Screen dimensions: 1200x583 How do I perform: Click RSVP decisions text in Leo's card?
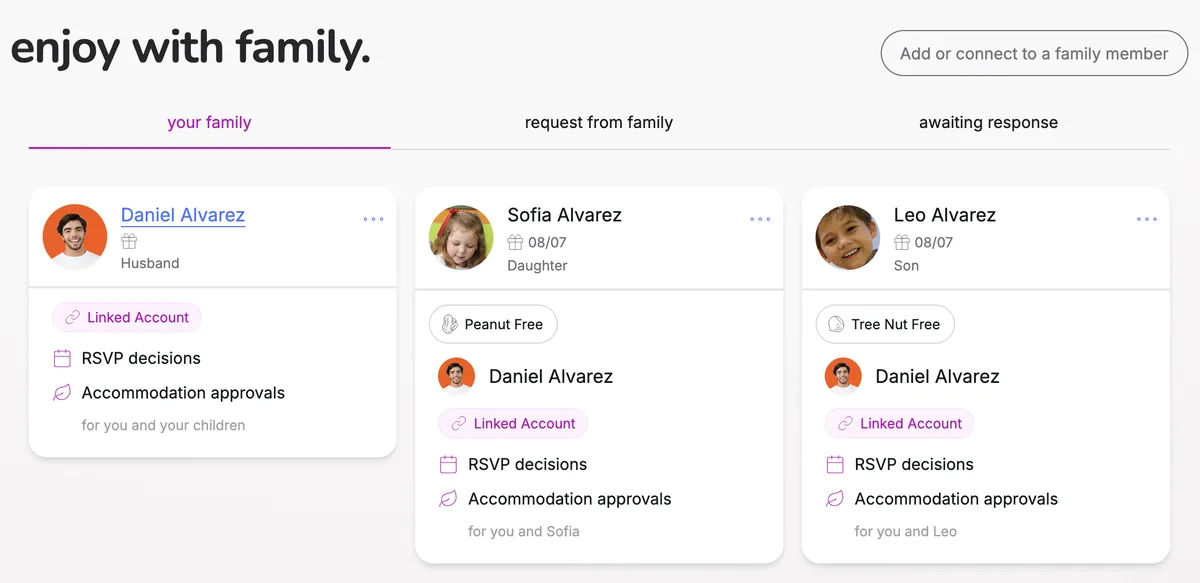coord(914,464)
